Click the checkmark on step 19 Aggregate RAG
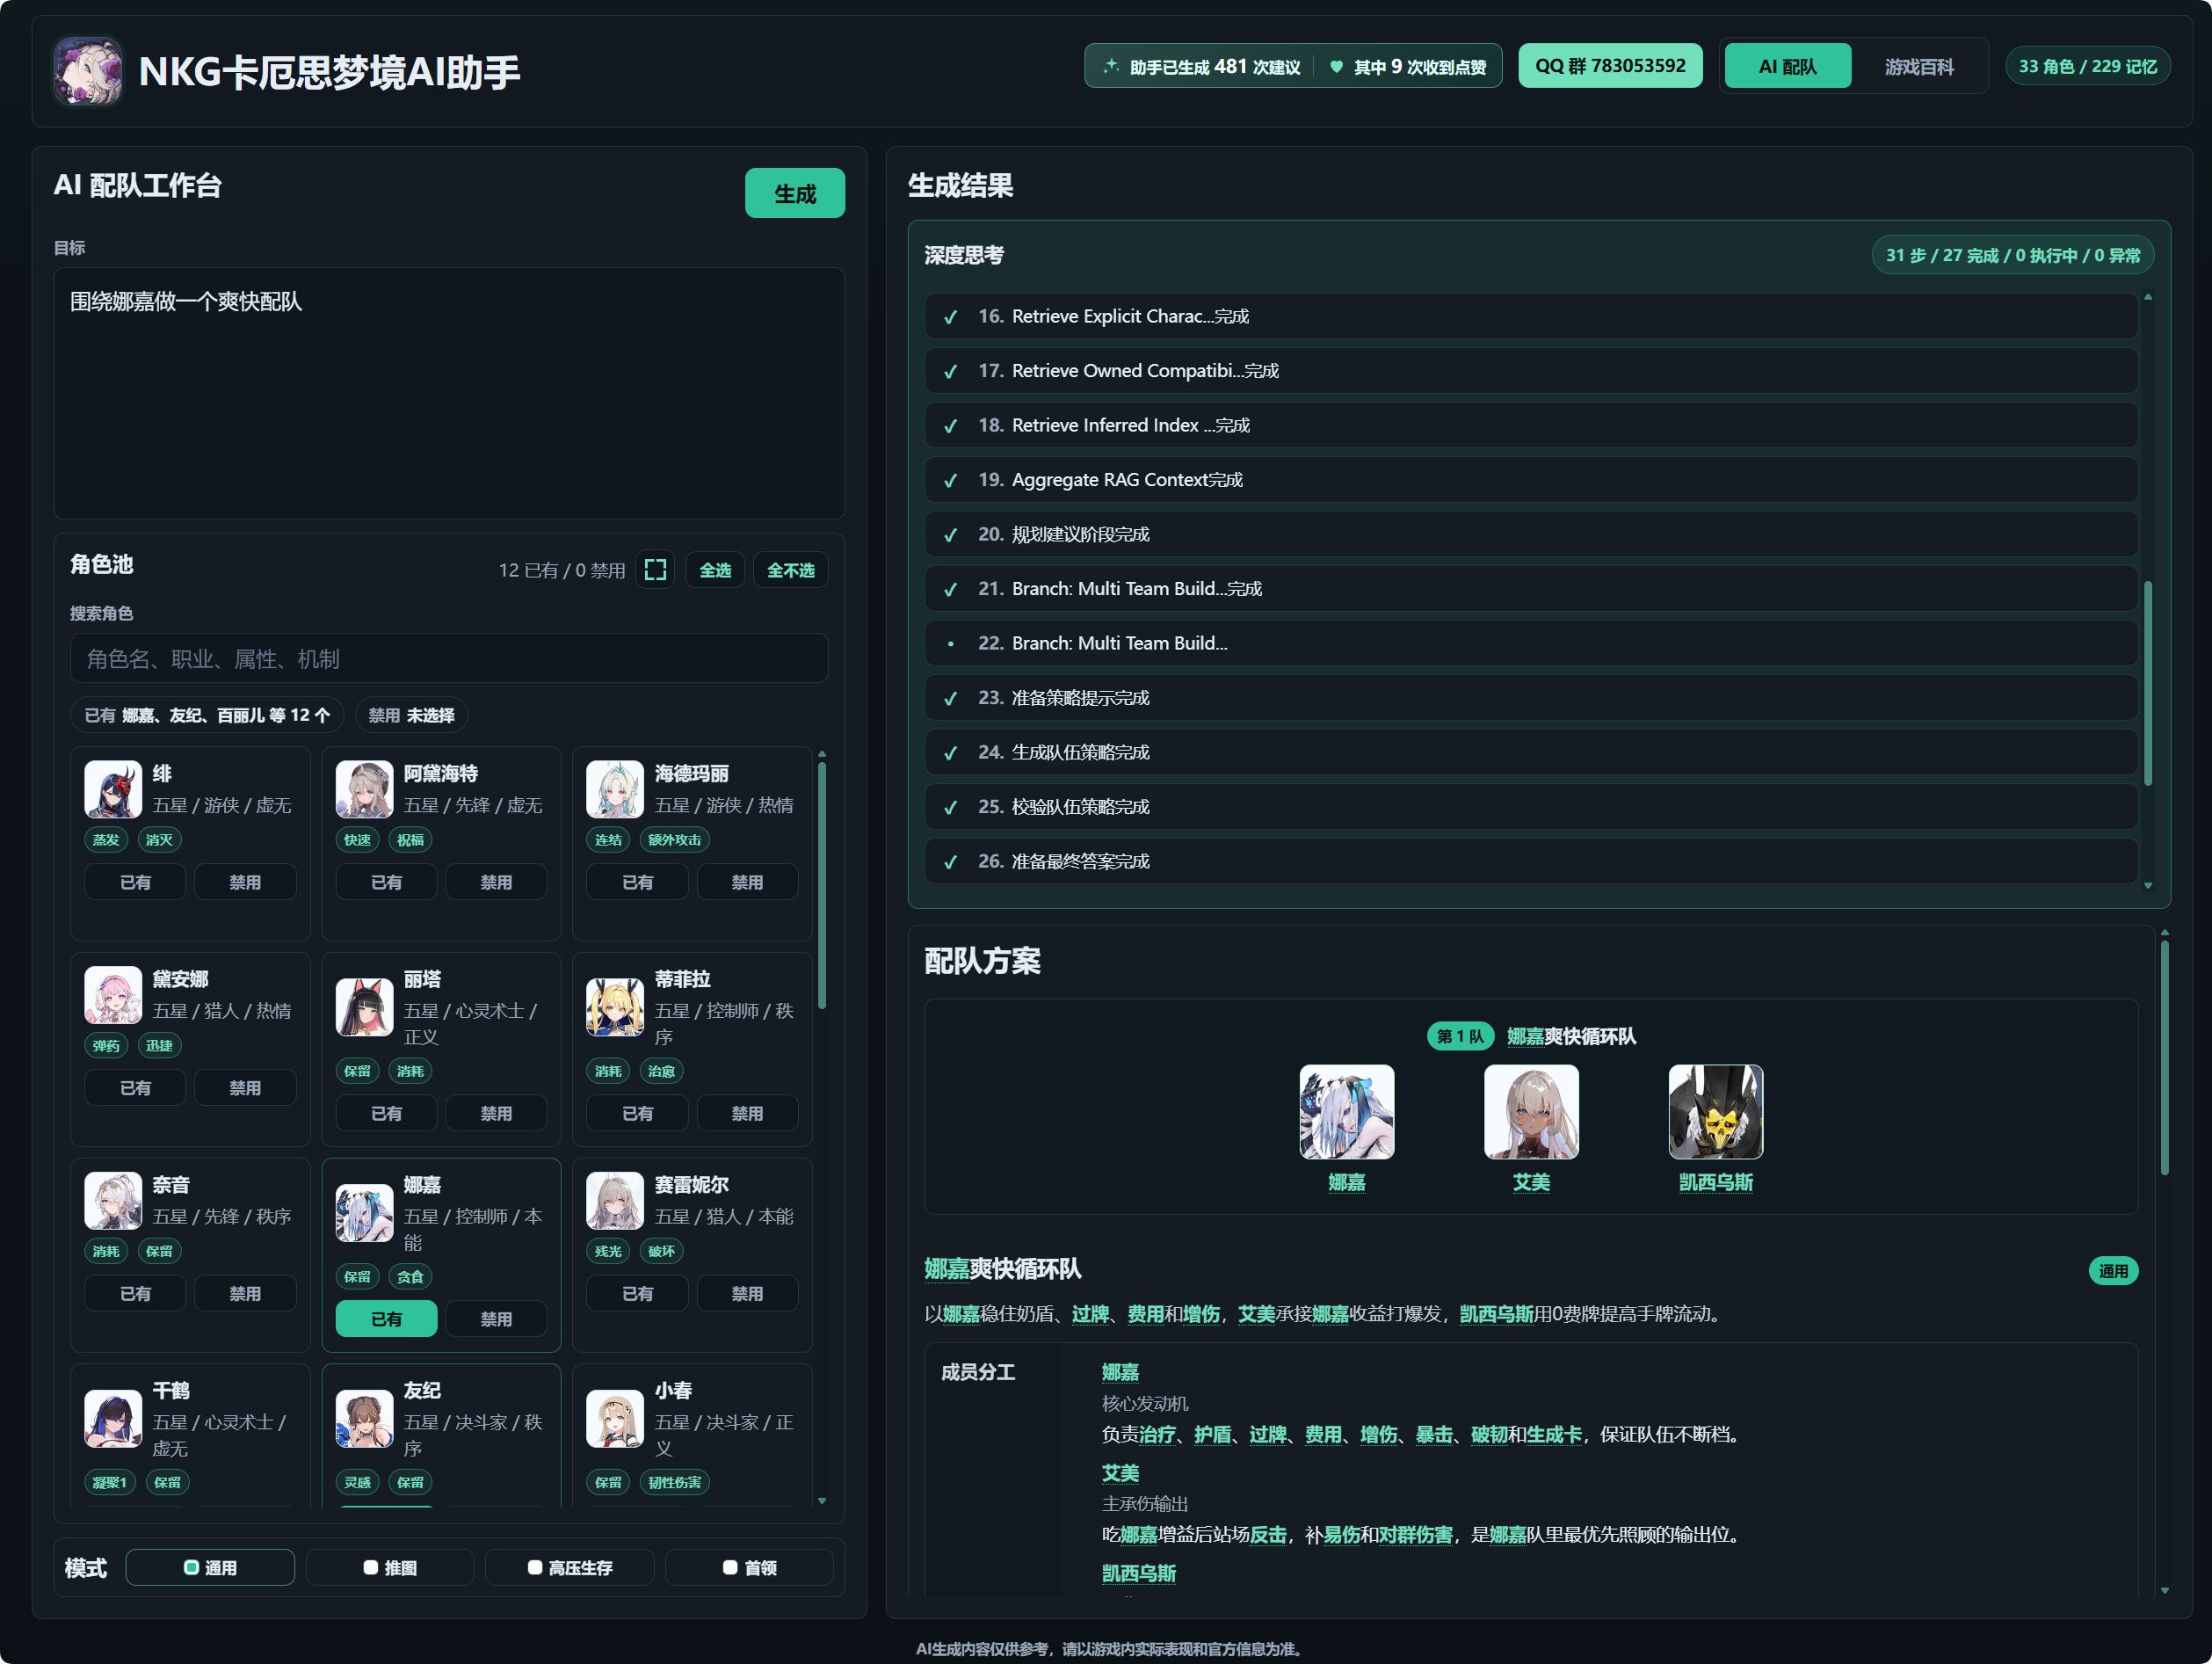Viewport: 2212px width, 1664px height. (950, 480)
